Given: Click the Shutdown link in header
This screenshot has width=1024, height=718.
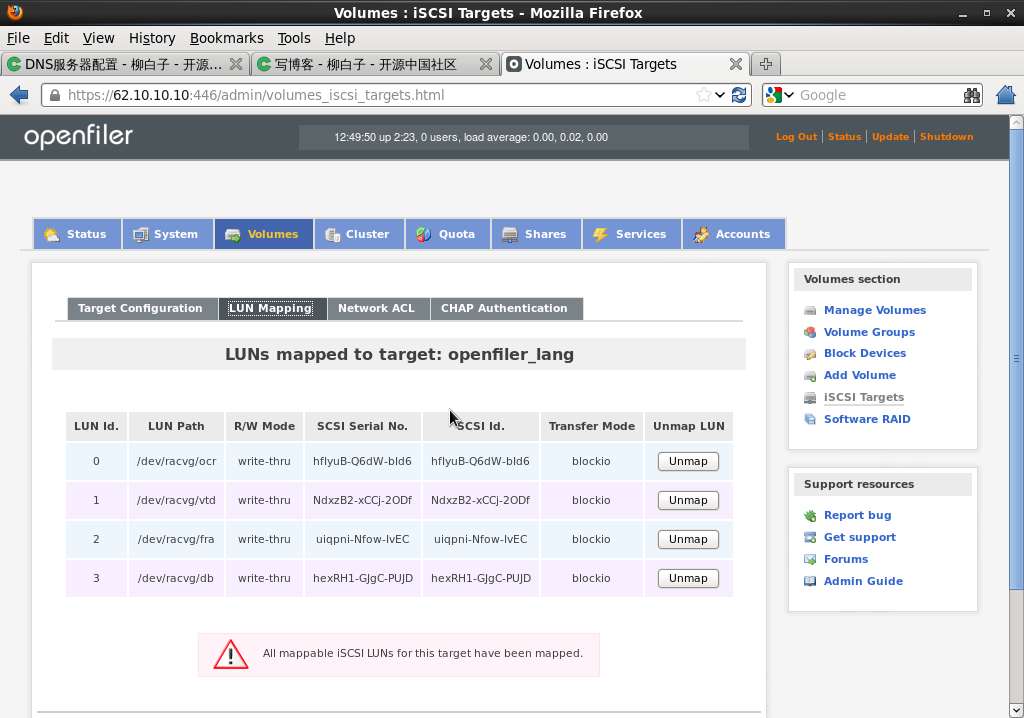Looking at the screenshot, I should (946, 137).
